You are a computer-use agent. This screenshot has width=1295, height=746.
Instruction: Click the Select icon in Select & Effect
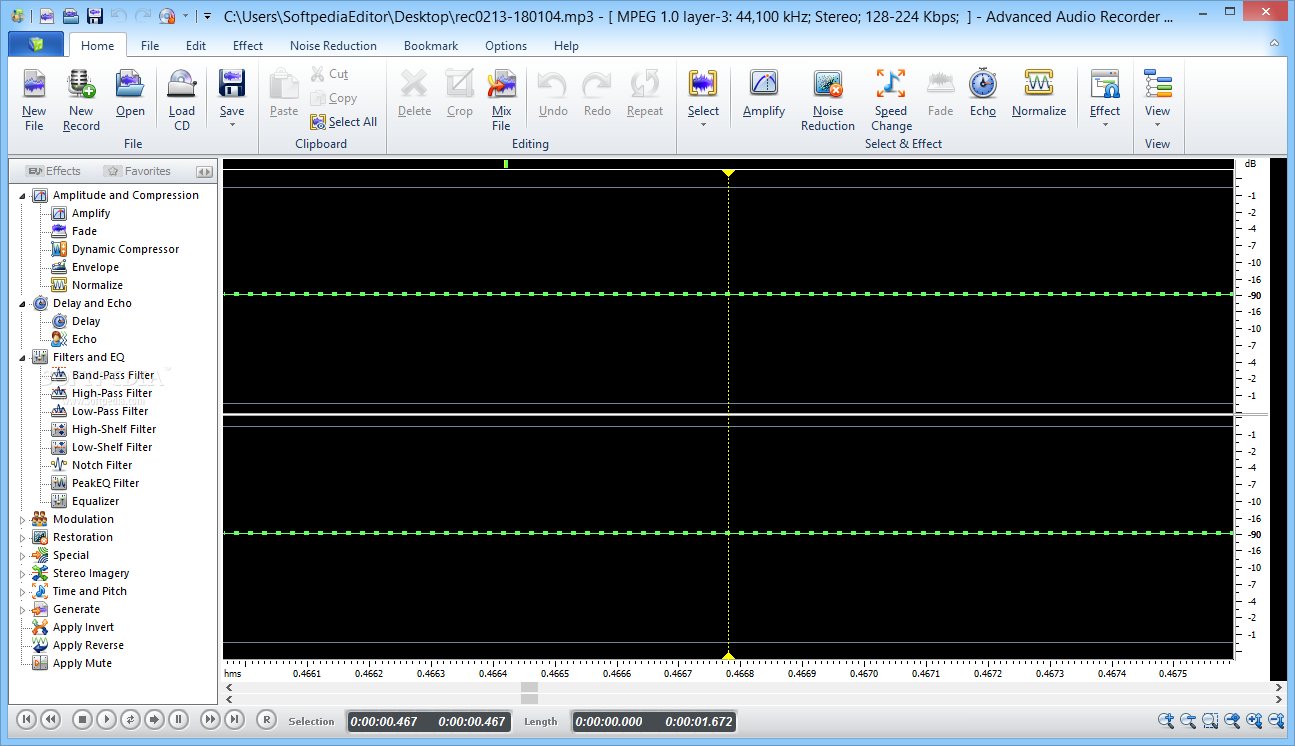tap(703, 84)
